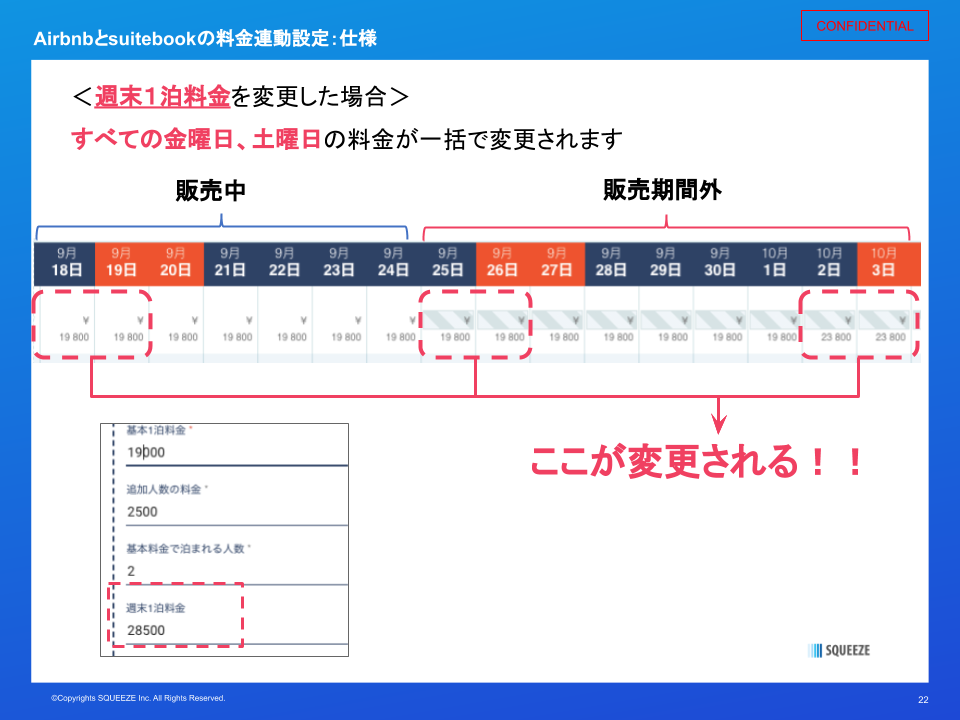
Task: Select the 9月28日 date header
Action: click(612, 264)
